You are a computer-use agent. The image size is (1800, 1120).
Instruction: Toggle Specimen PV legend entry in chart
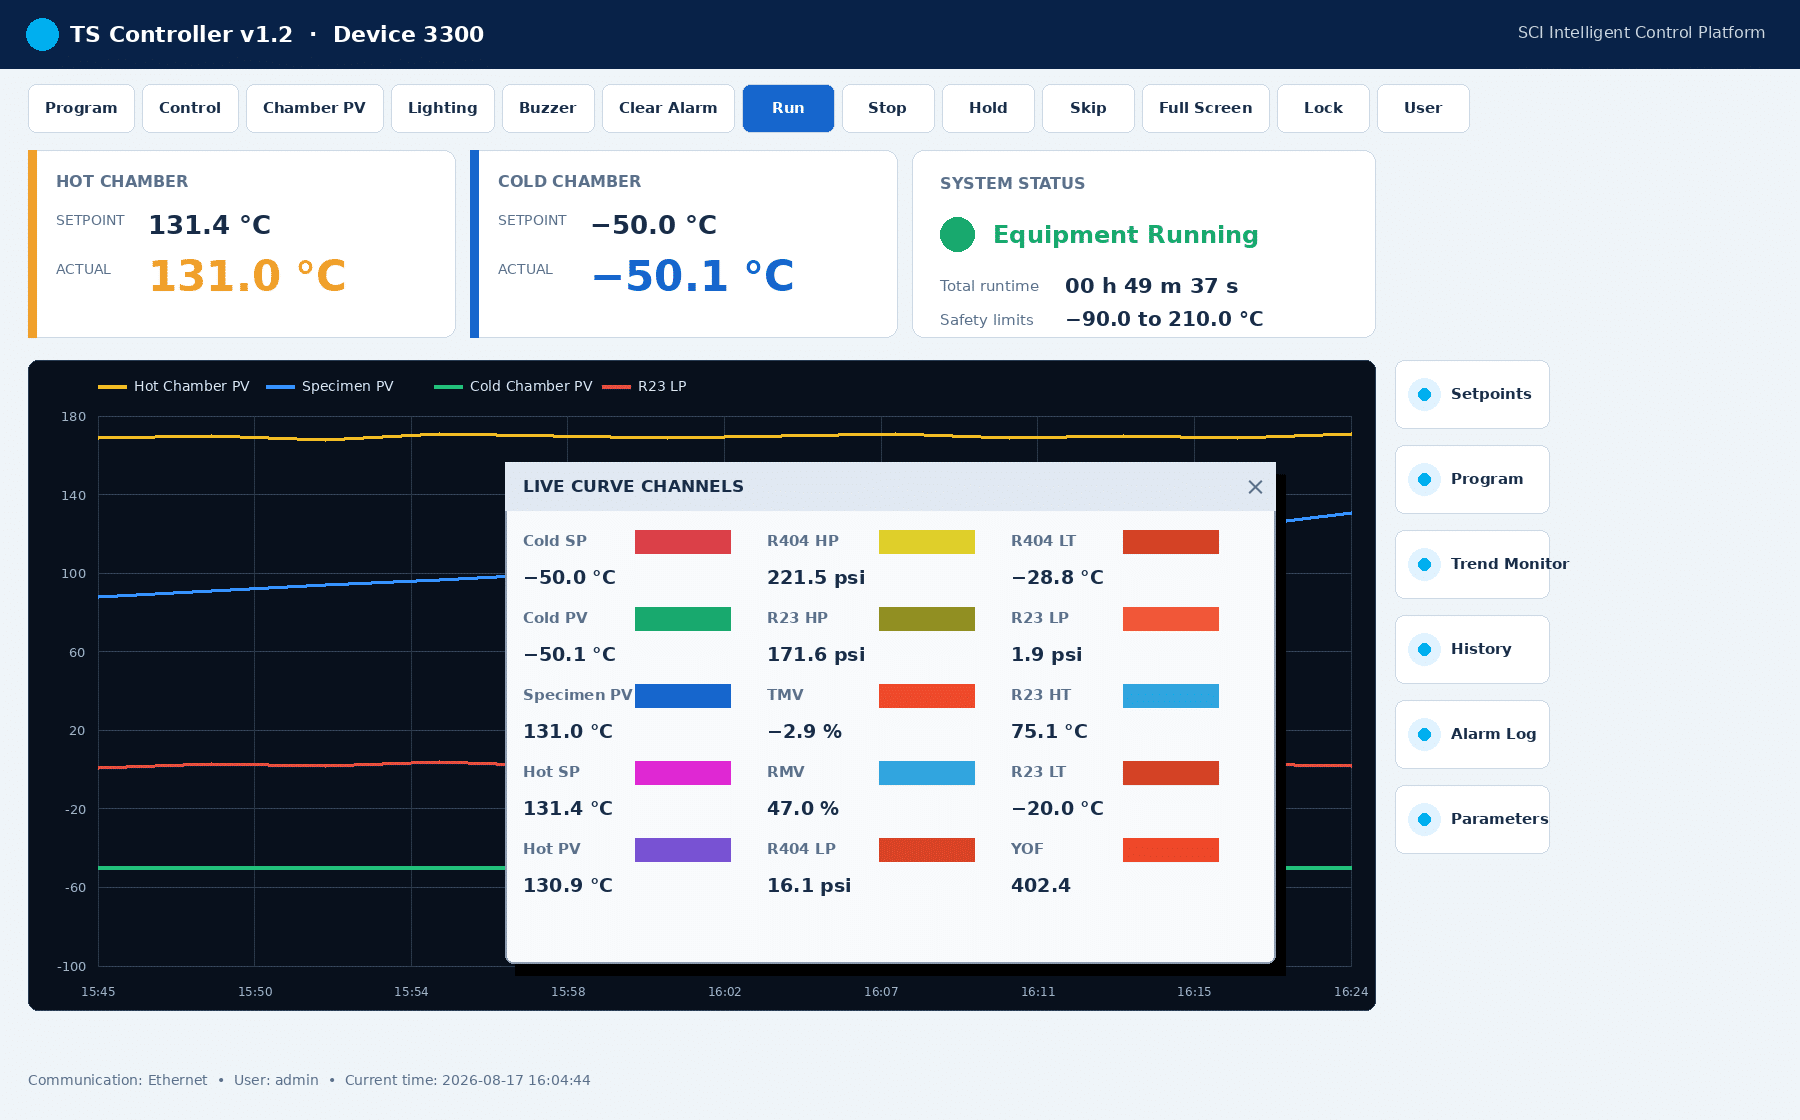330,386
